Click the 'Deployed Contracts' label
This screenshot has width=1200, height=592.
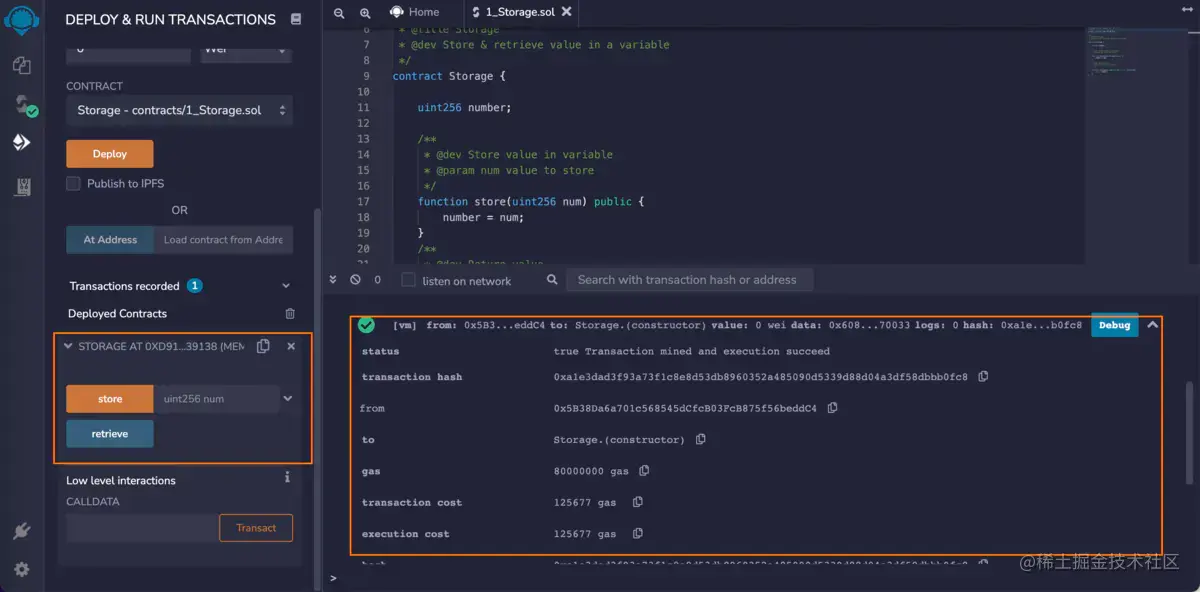click(117, 313)
